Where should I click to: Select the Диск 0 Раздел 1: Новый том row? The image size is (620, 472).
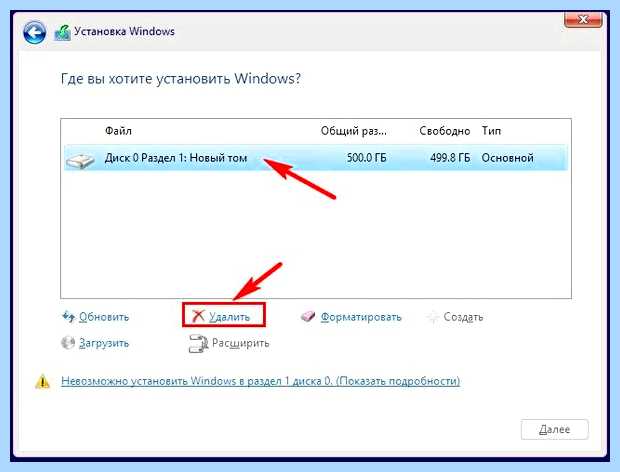(x=316, y=158)
